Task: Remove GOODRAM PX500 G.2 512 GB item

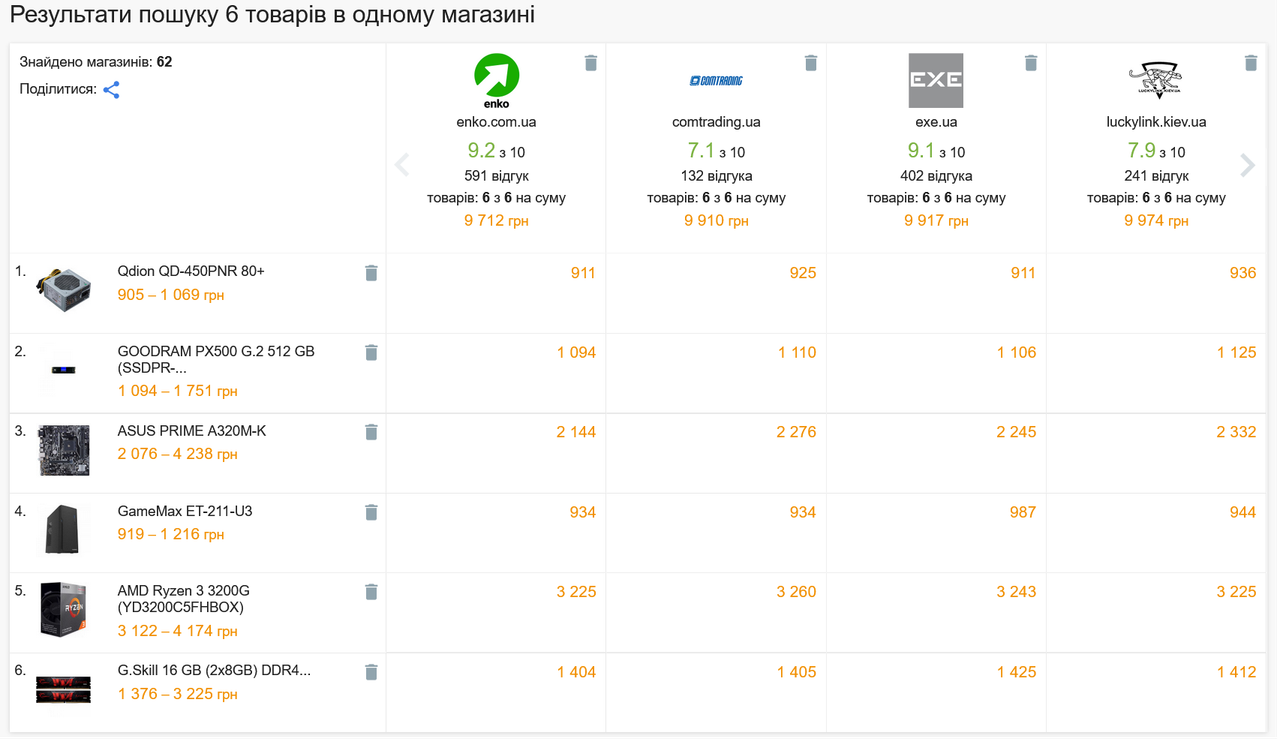Action: [x=371, y=353]
